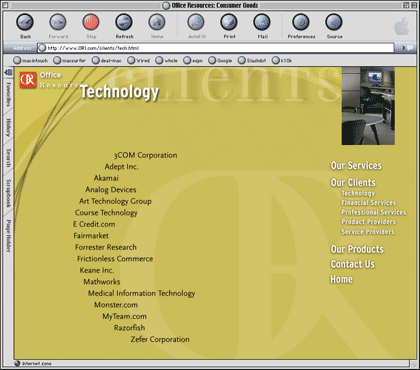The width and height of the screenshot is (420, 370).
Task: Open the espn favorites bookmark
Action: click(193, 61)
